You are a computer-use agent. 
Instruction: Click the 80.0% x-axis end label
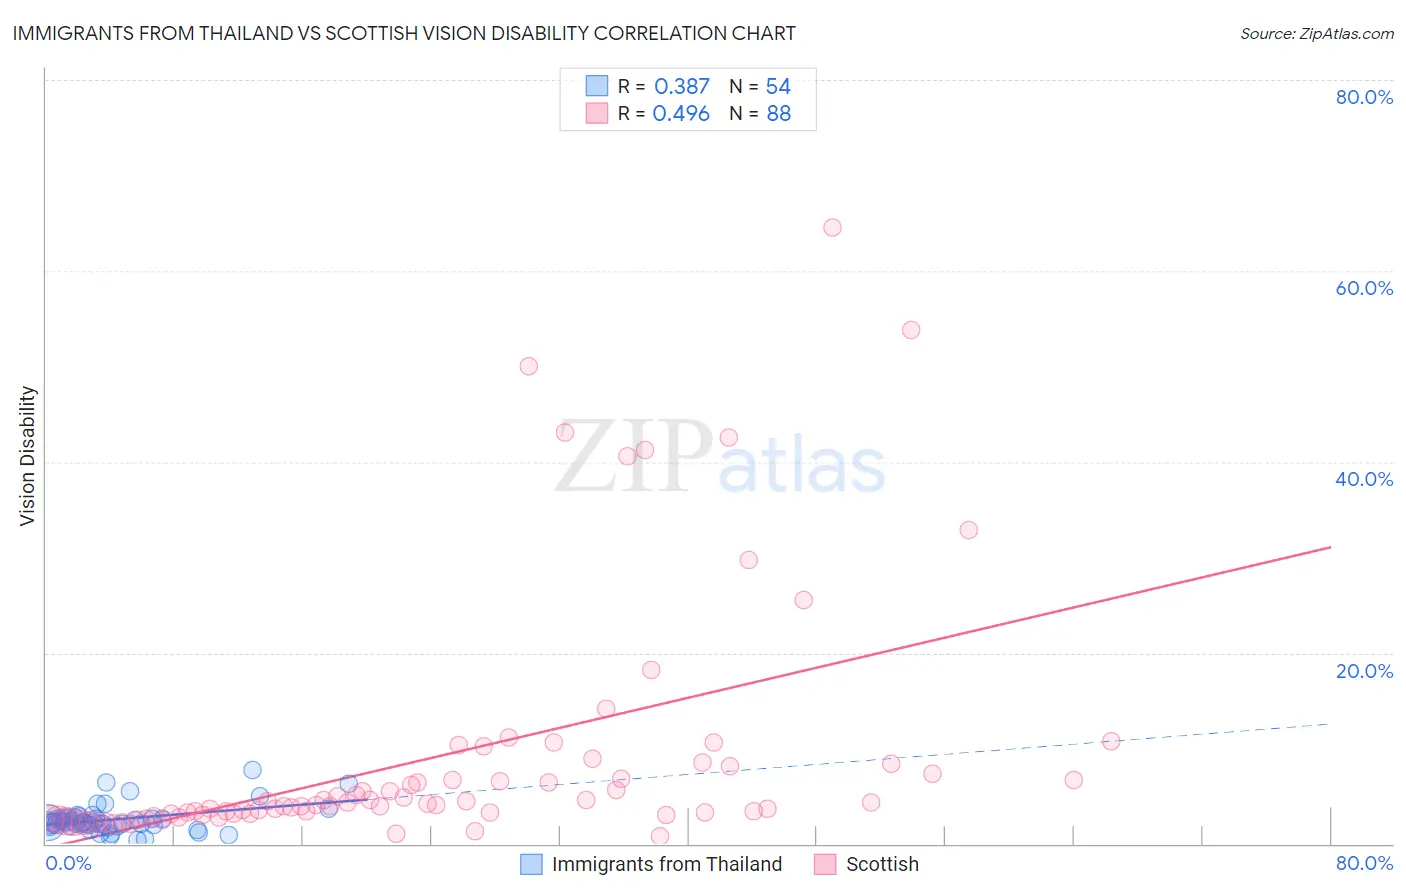tap(1364, 863)
